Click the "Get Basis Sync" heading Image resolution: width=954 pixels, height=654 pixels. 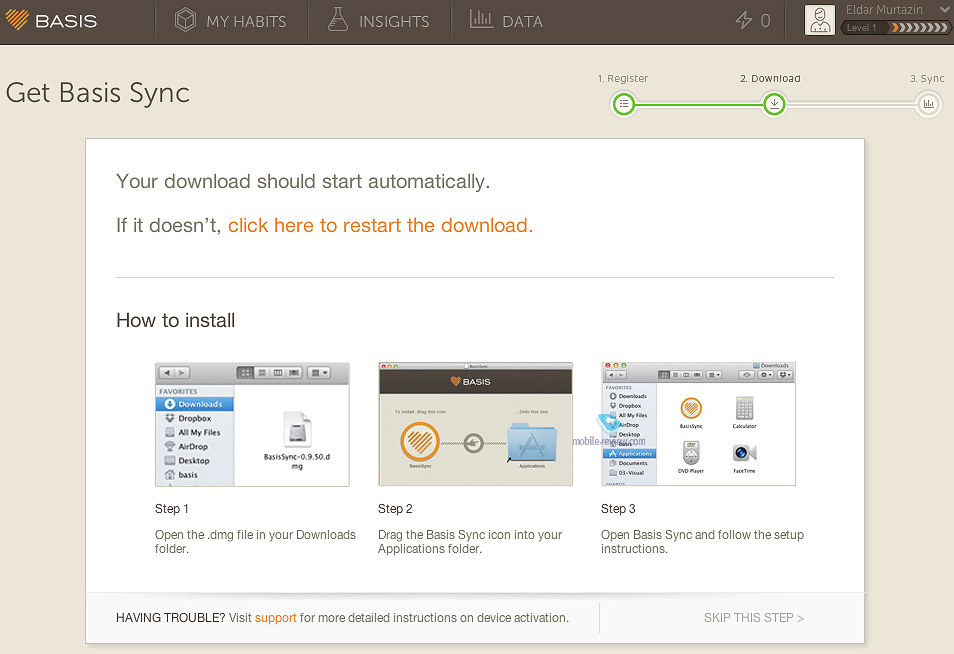[98, 94]
